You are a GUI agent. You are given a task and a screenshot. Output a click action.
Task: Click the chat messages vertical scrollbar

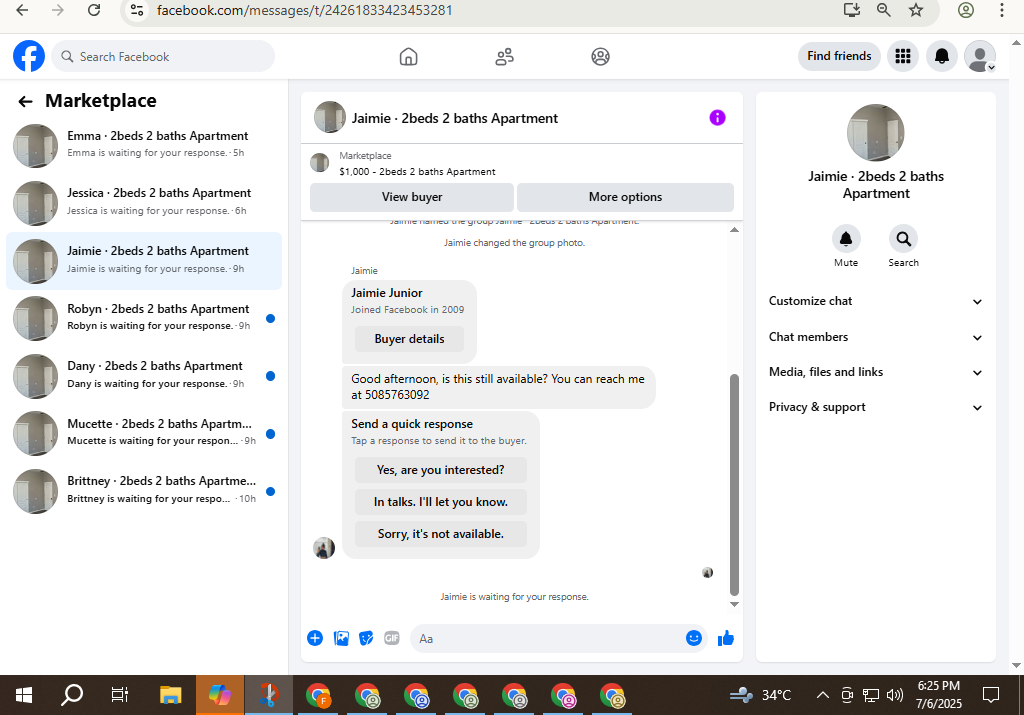pos(734,485)
